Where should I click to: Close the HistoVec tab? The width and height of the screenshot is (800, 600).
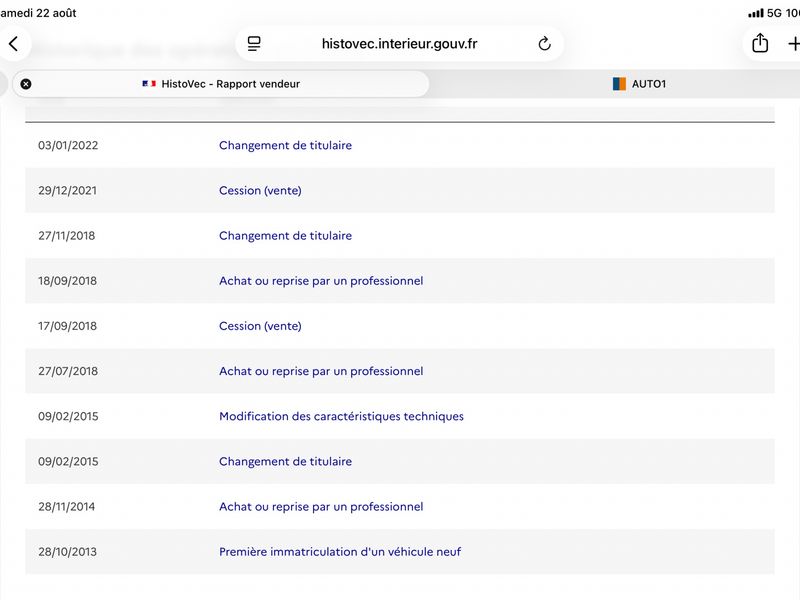[x=26, y=84]
